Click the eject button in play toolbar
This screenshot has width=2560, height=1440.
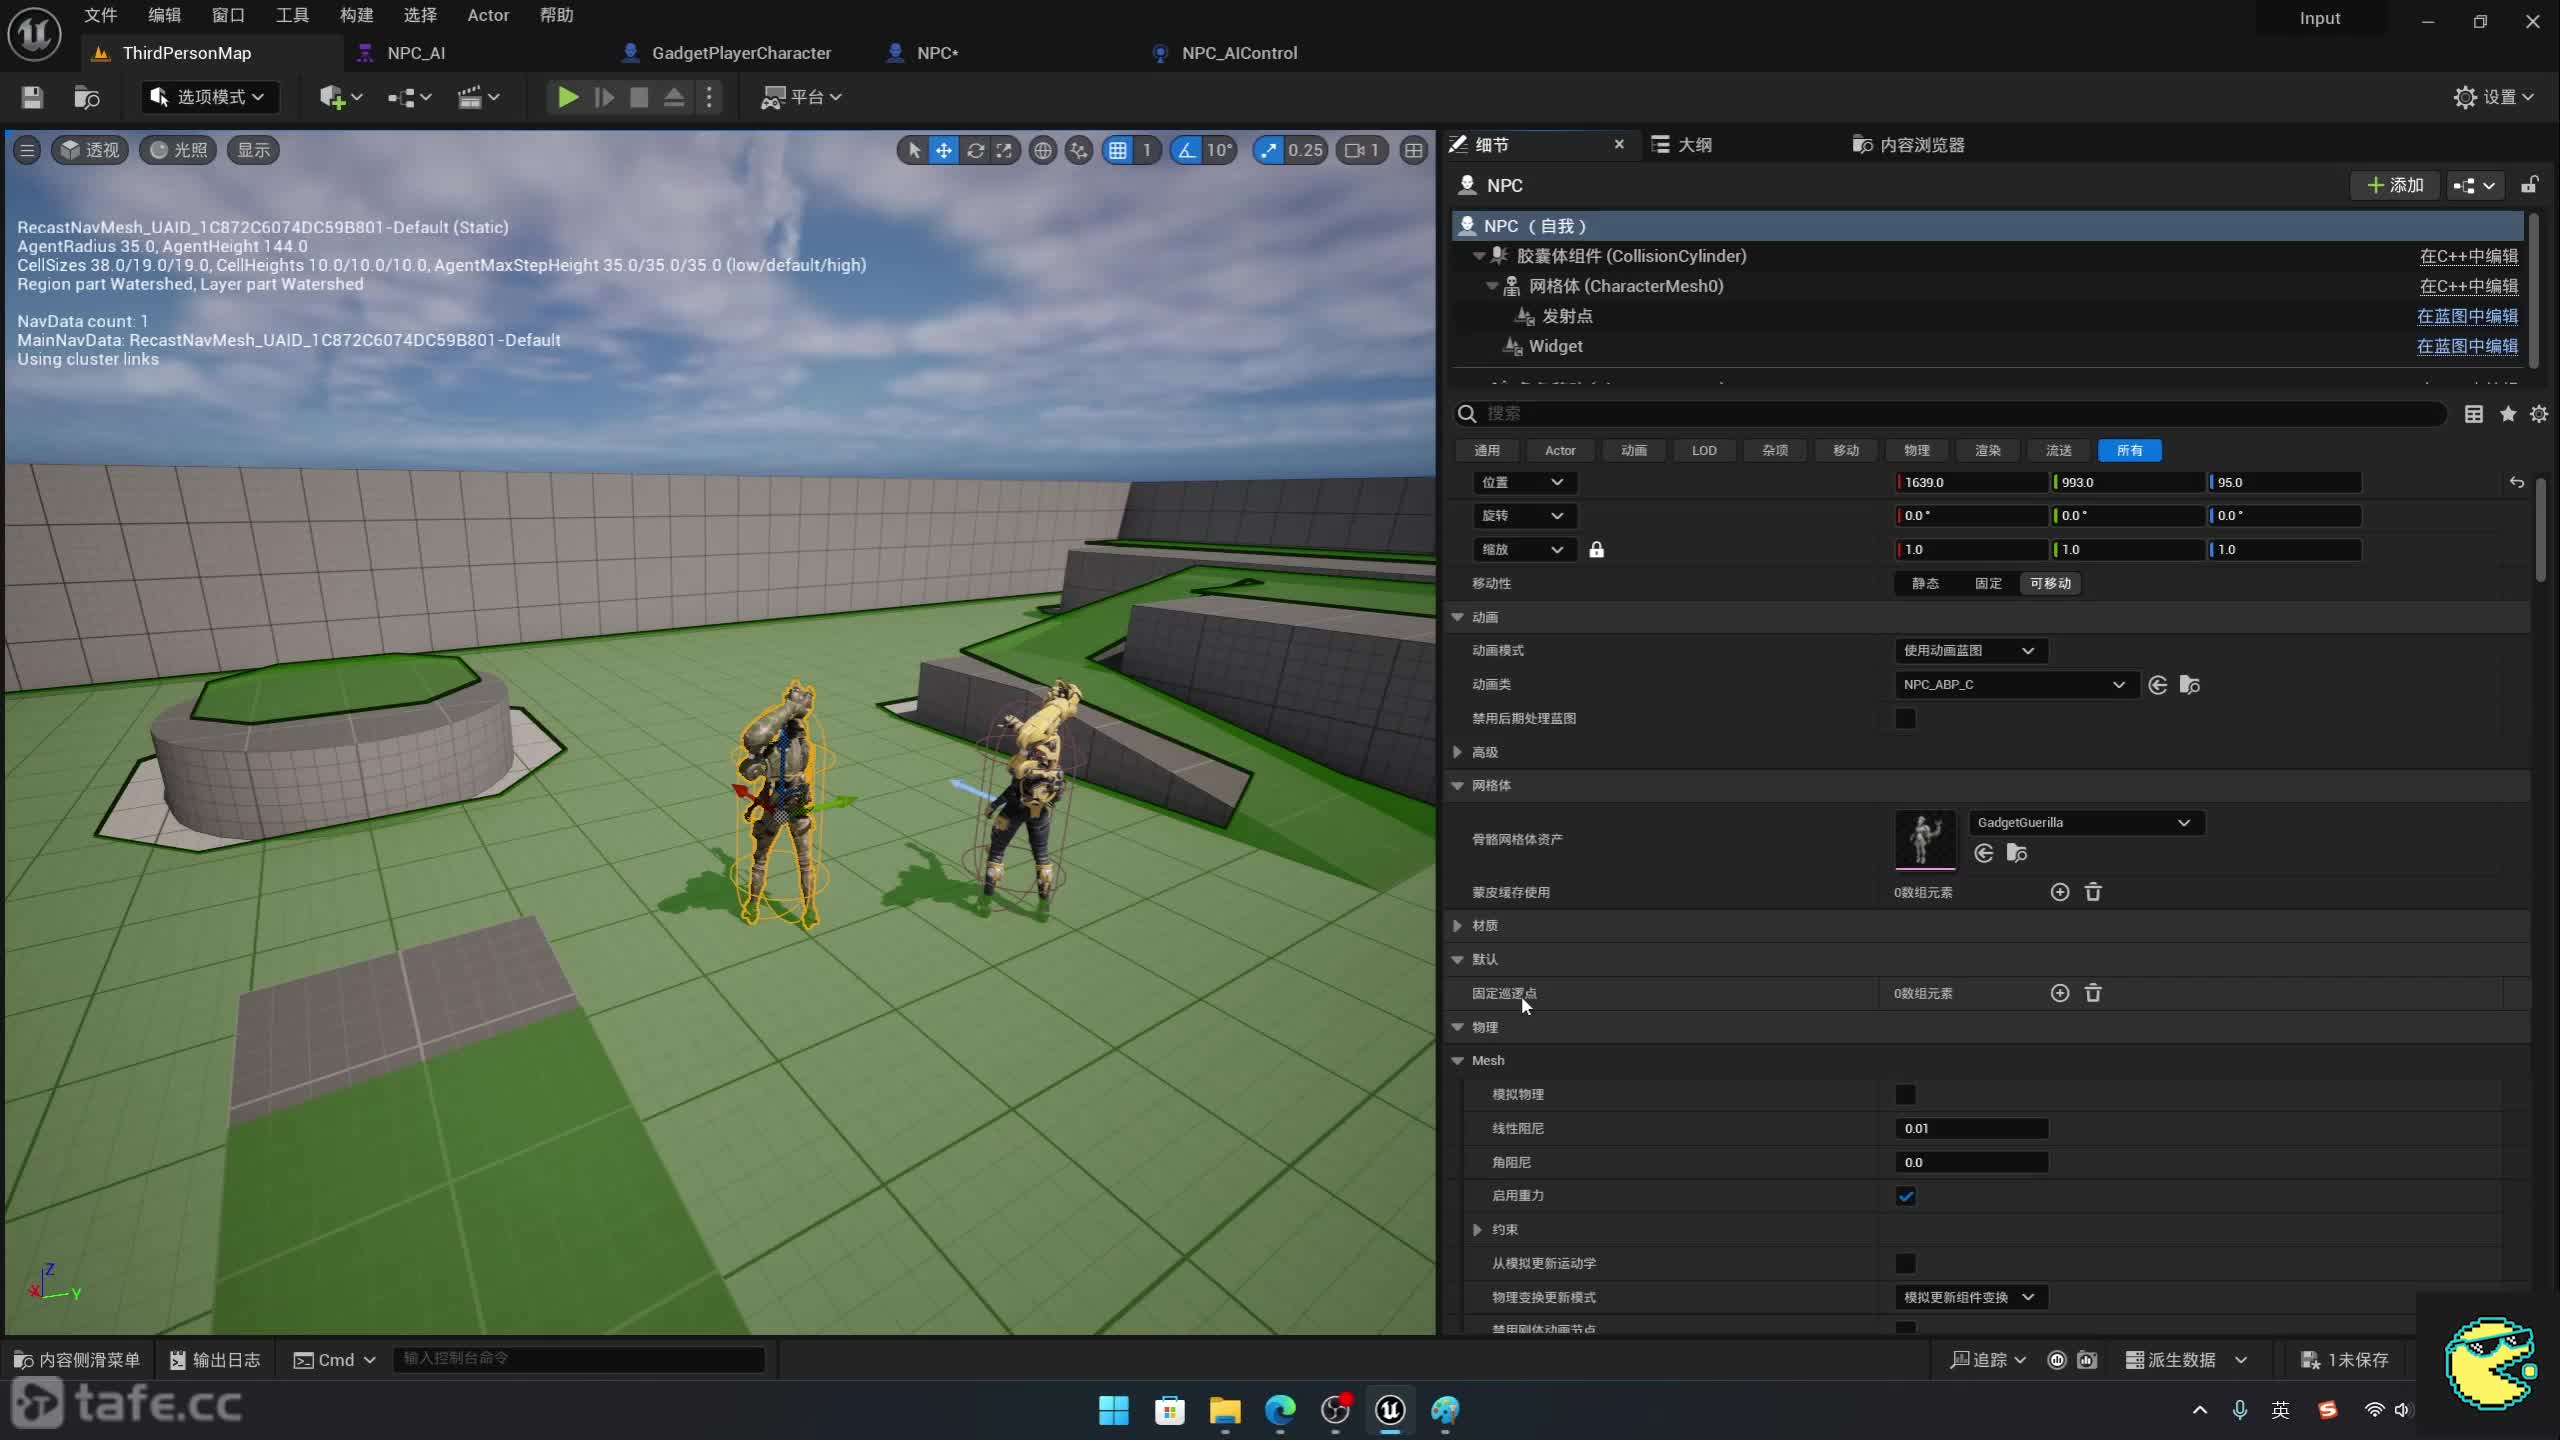click(x=674, y=97)
